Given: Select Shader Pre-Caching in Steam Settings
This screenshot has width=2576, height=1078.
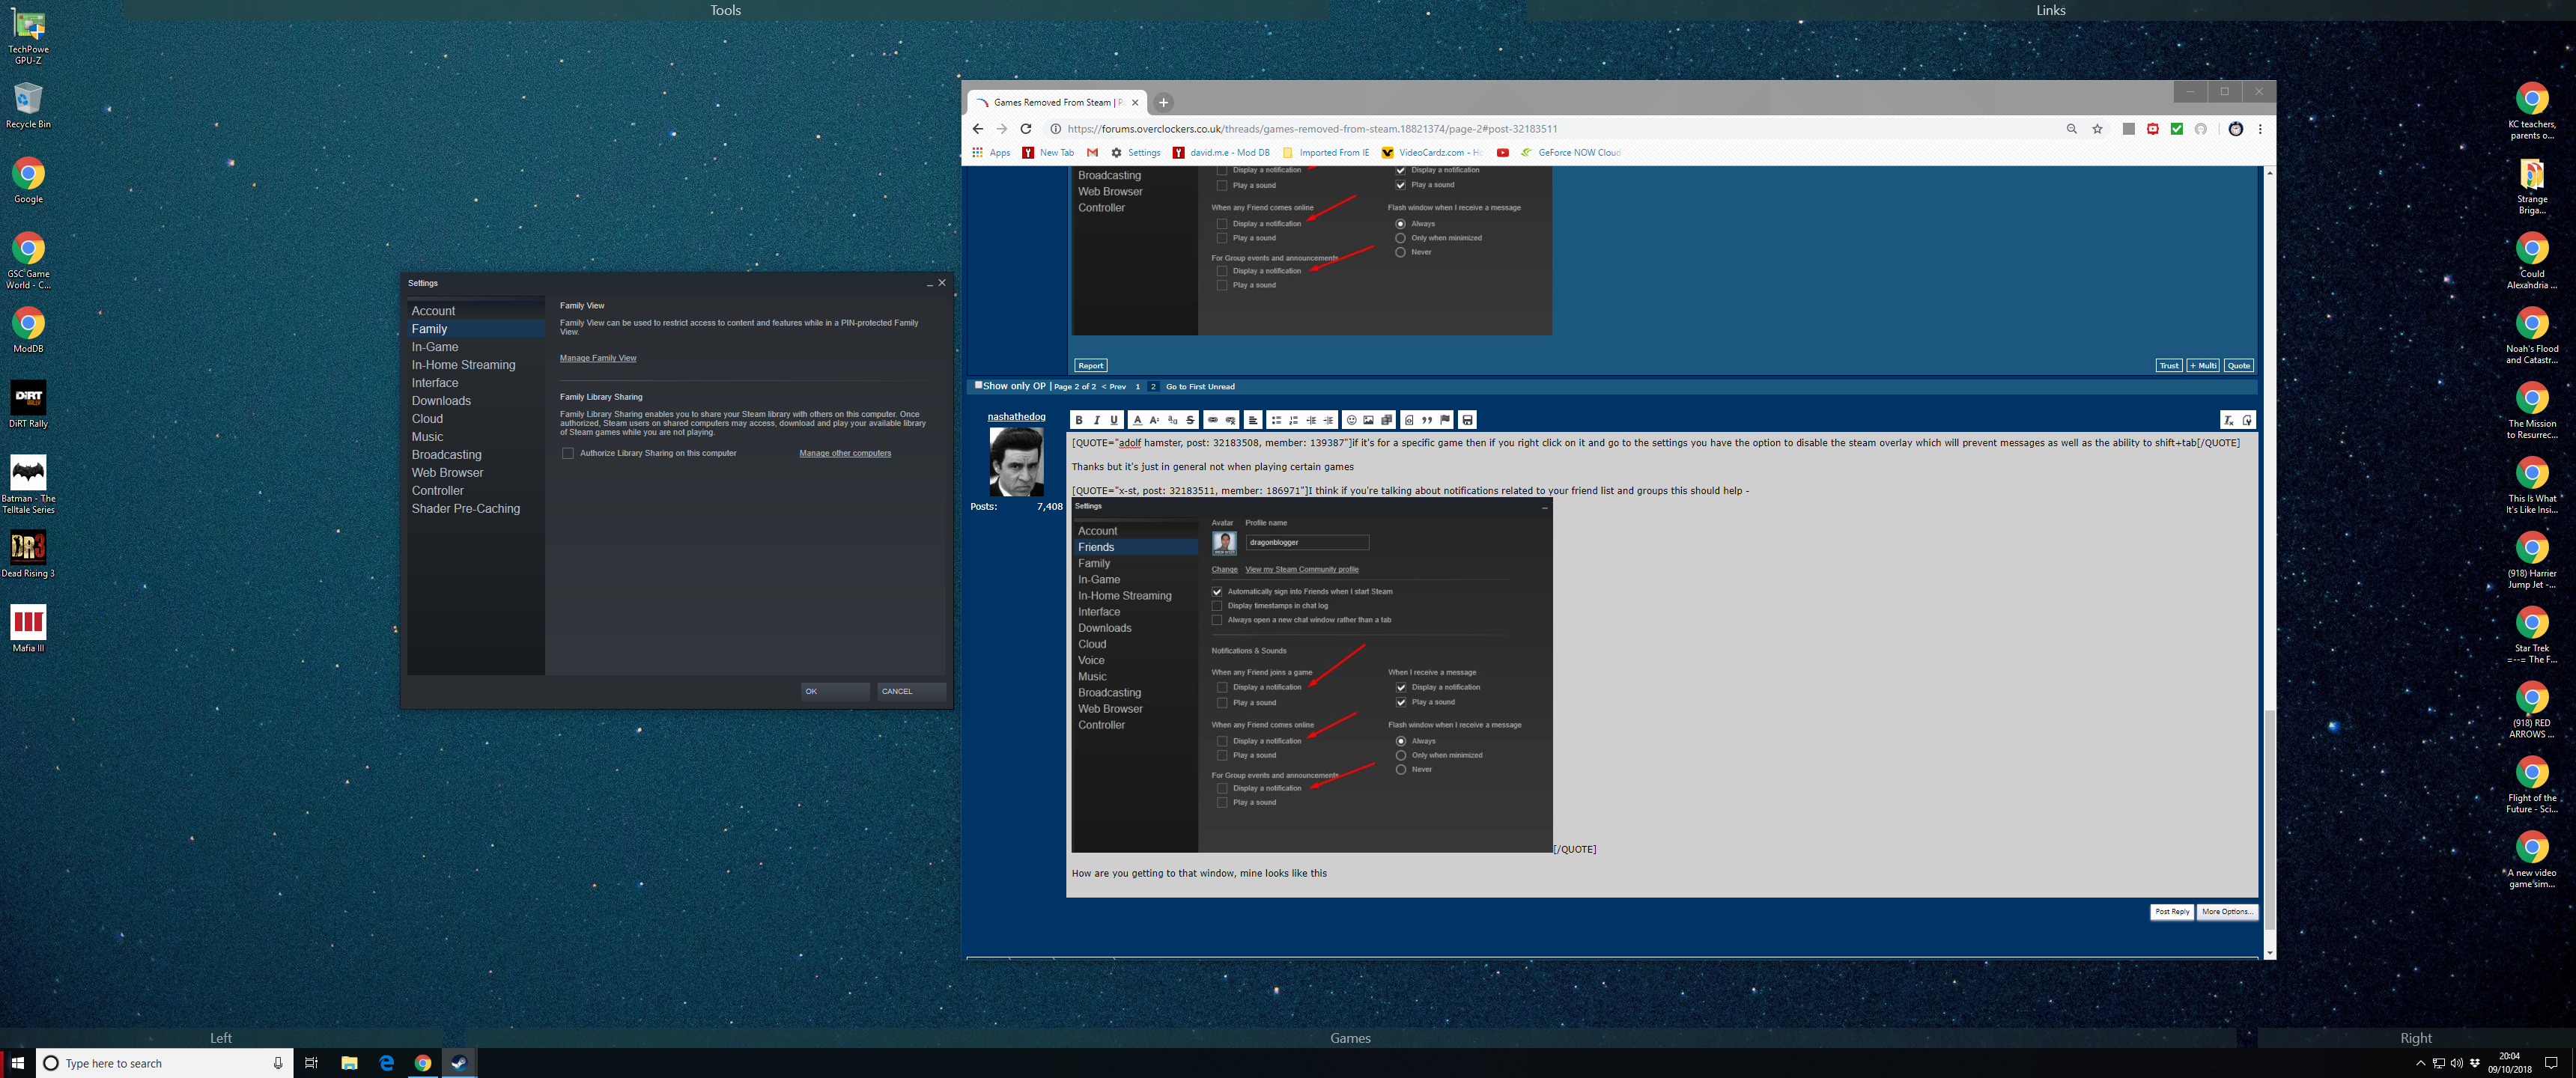Looking at the screenshot, I should click(x=476, y=509).
